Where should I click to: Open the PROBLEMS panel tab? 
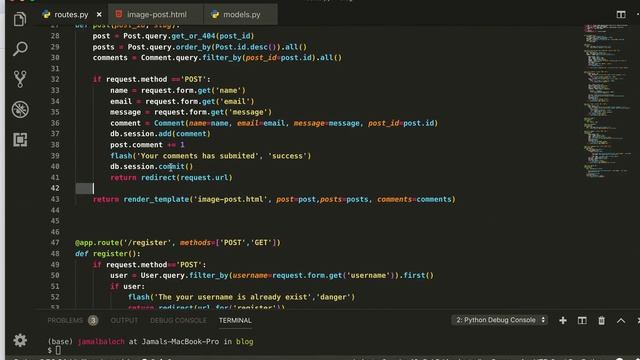click(65, 320)
